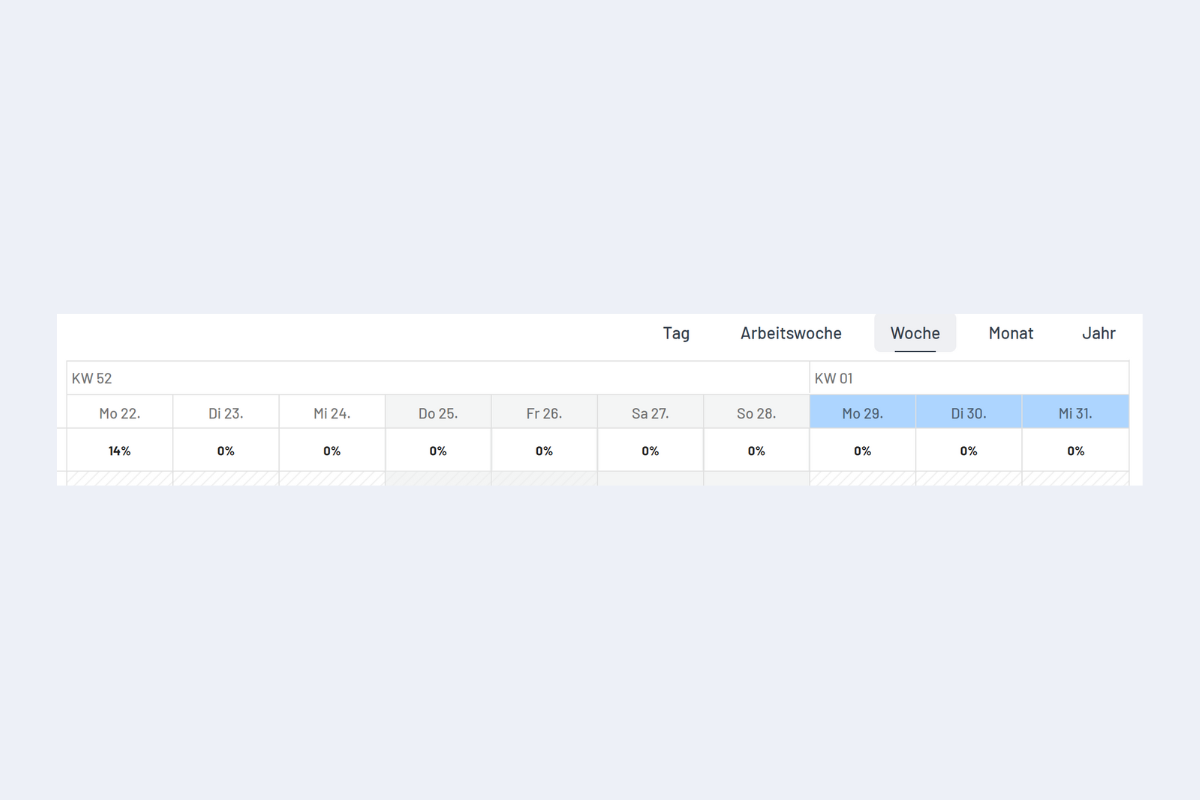1200x800 pixels.
Task: Click the active Woche tab
Action: click(915, 333)
